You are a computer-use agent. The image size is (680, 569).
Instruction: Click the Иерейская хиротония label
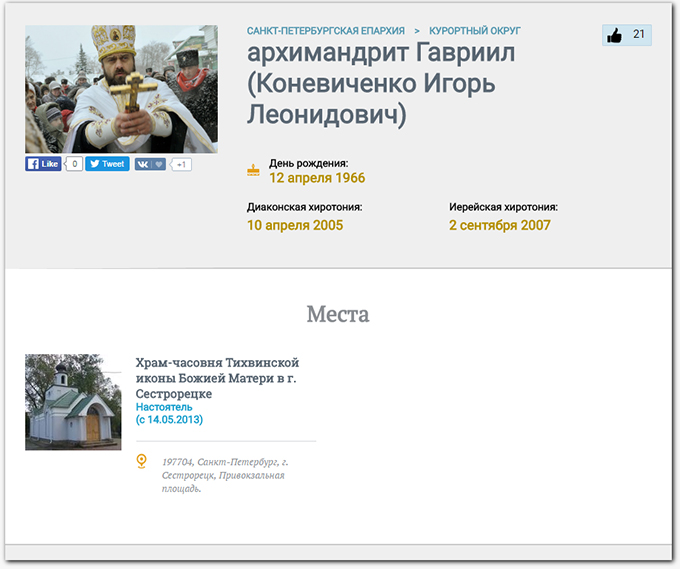[x=503, y=207]
